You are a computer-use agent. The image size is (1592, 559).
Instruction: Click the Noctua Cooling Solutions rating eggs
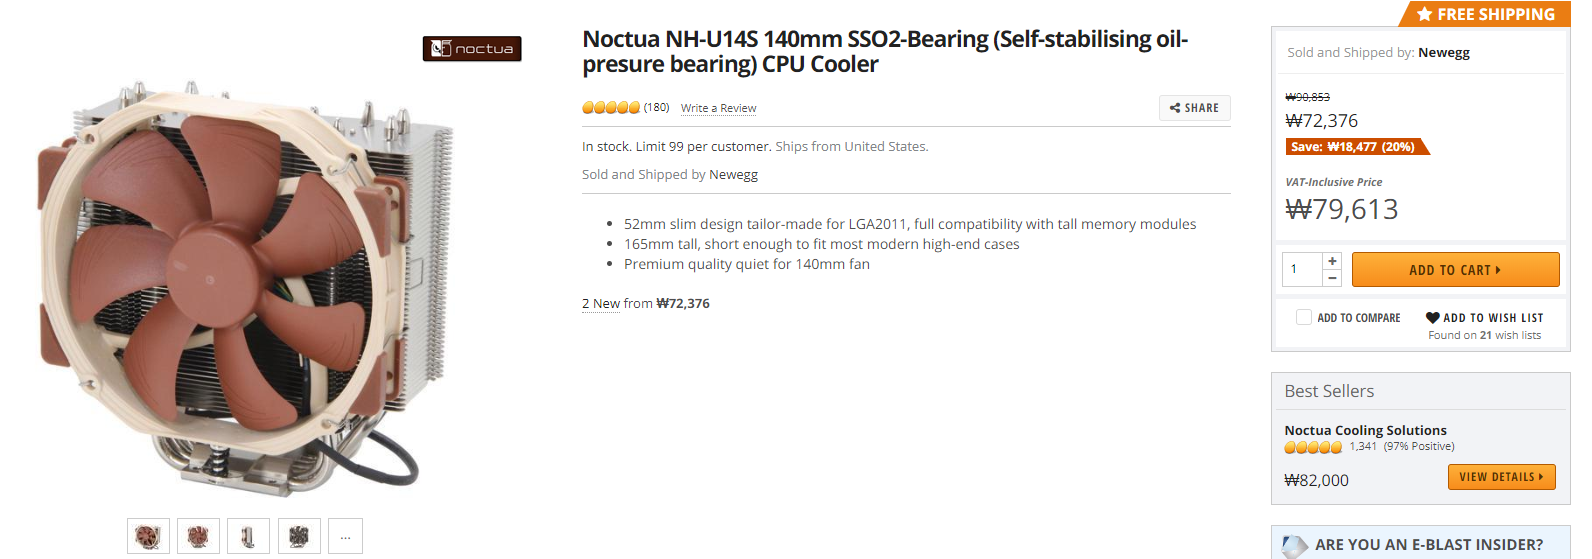click(x=1313, y=447)
